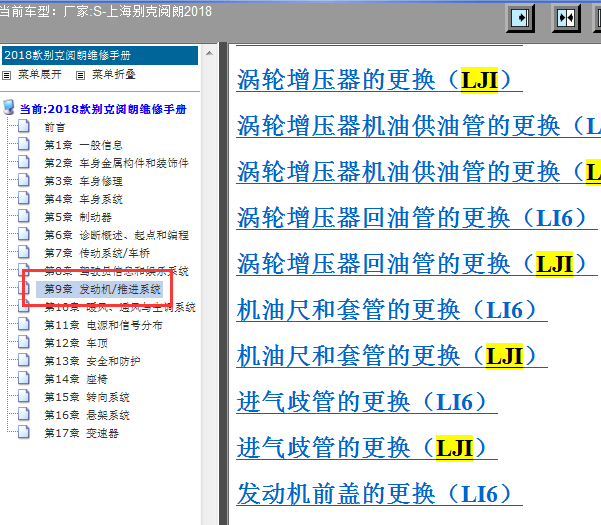Open link 涡轮增压器回油管的更换（LJI）
This screenshot has height=525, width=601.
[x=417, y=264]
